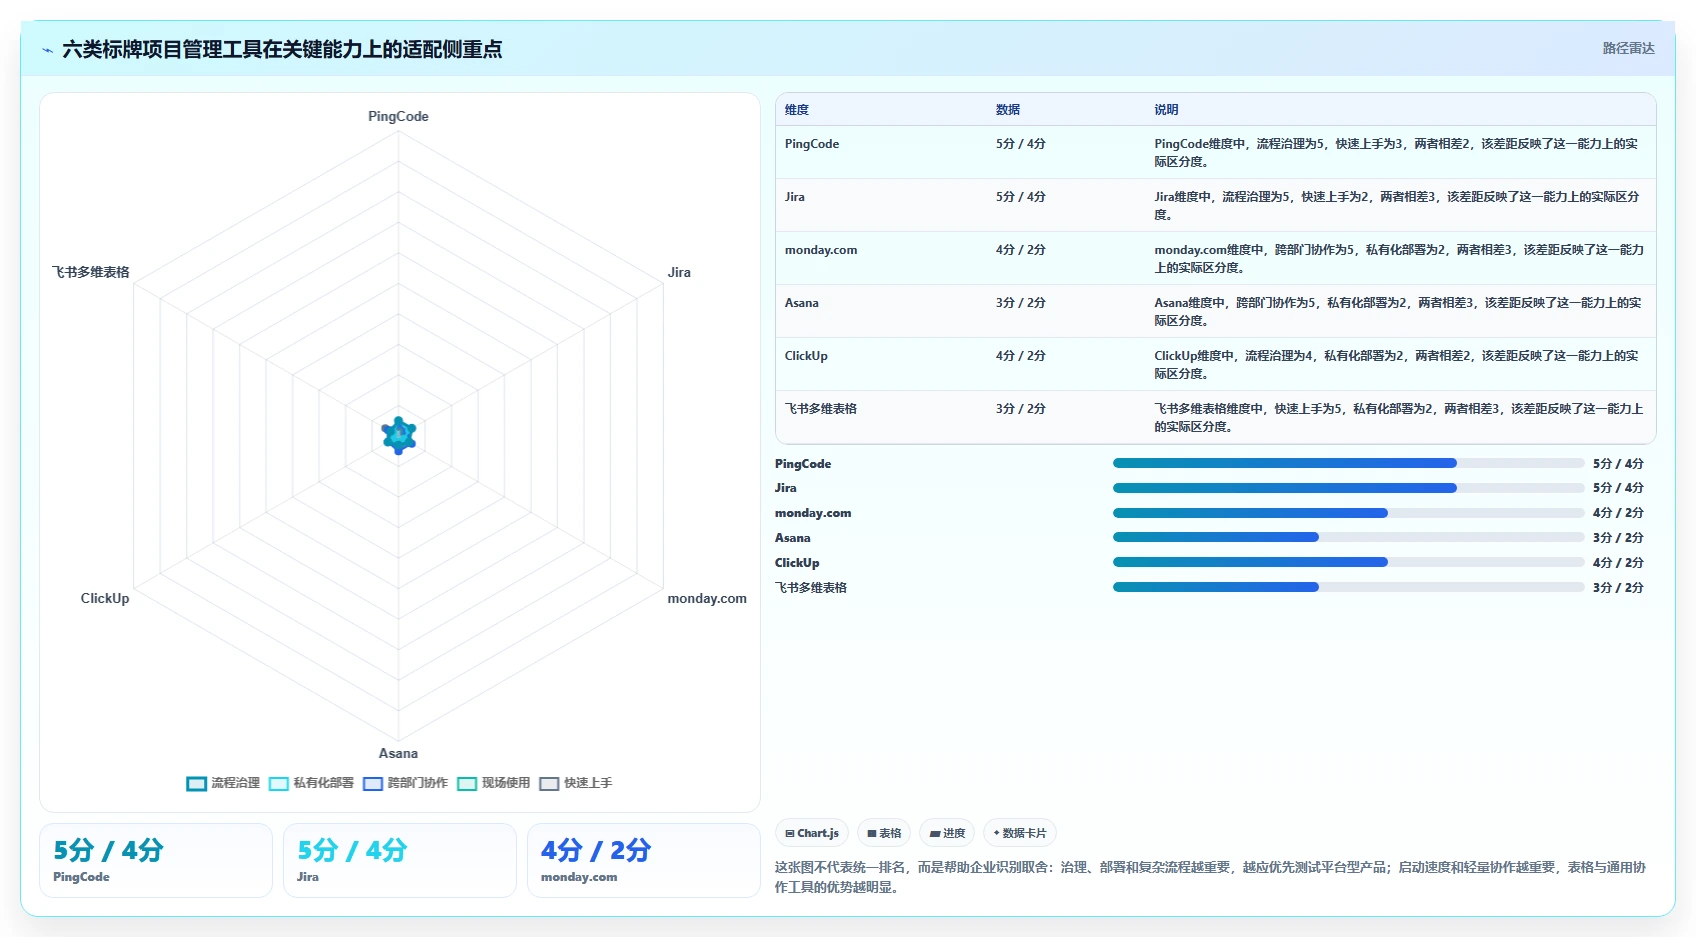This screenshot has width=1696, height=937.
Task: Click the PingCode progress bar
Action: tap(1348, 463)
